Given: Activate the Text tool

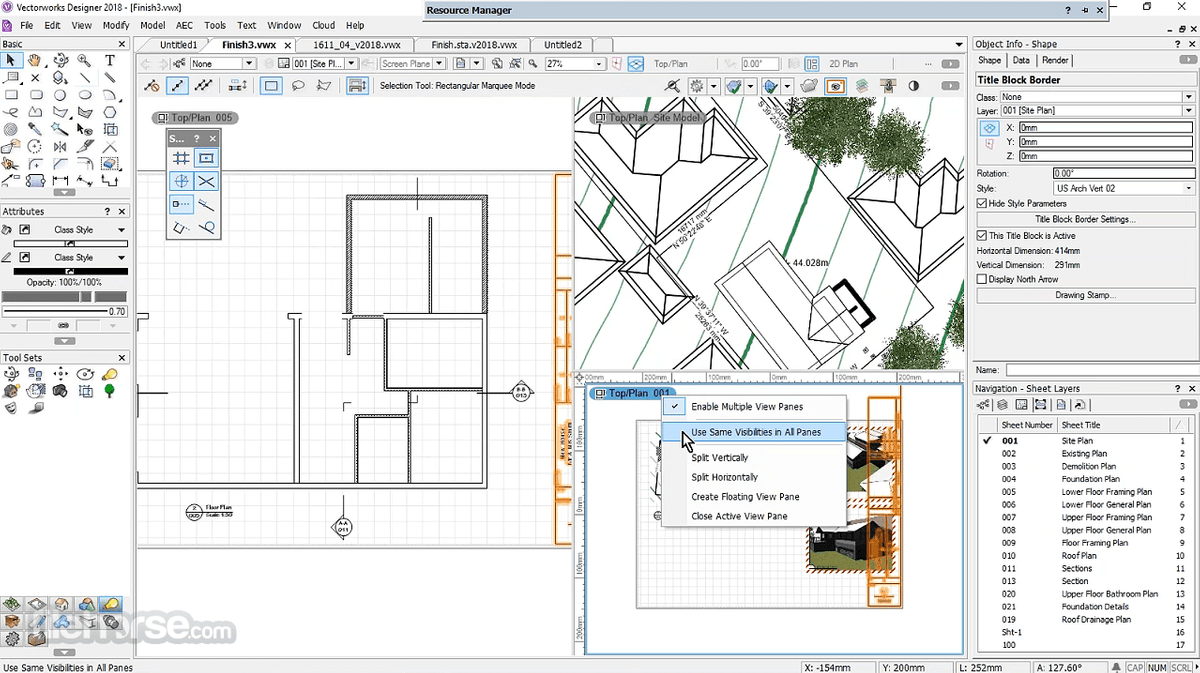Looking at the screenshot, I should [x=110, y=60].
